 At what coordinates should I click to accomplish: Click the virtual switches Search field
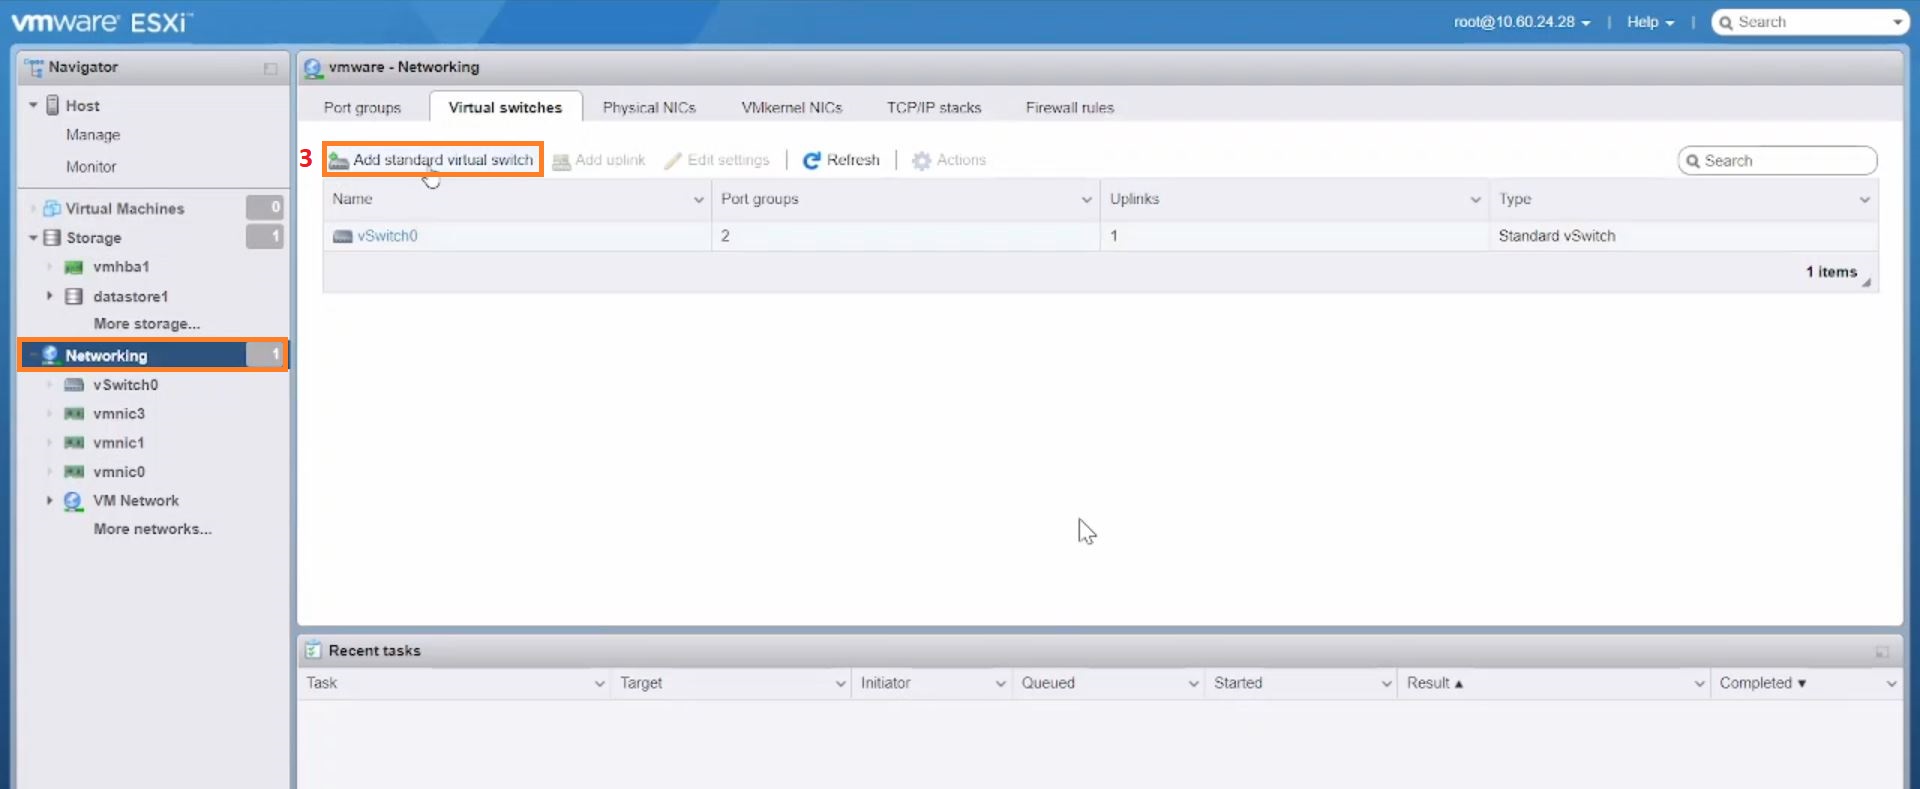click(x=1777, y=160)
